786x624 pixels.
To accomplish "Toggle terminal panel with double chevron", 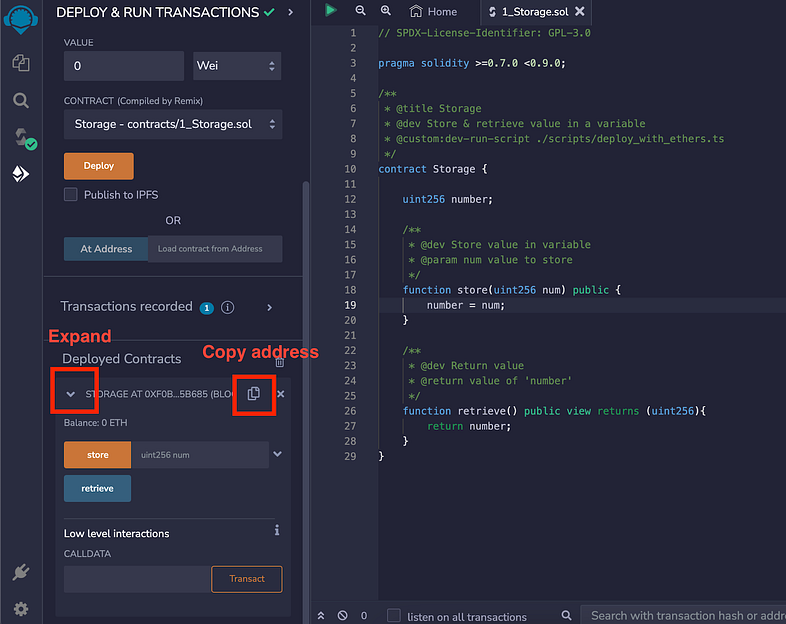I will tap(321, 615).
